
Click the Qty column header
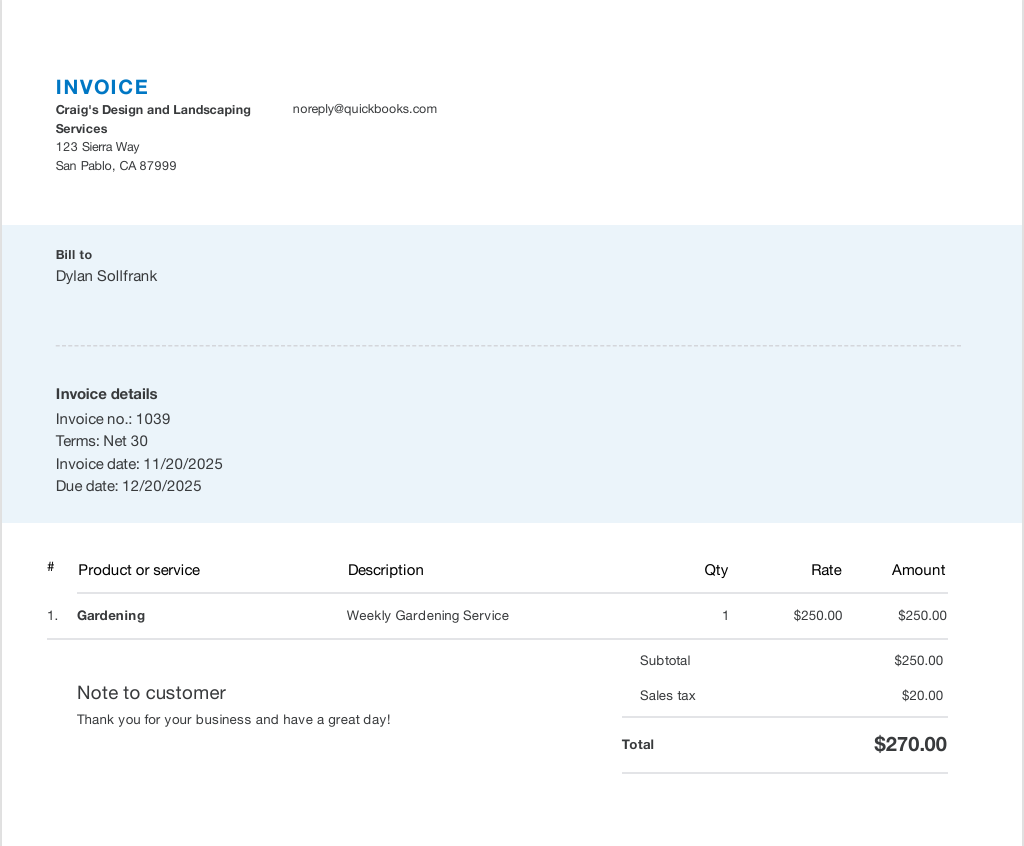tap(716, 570)
